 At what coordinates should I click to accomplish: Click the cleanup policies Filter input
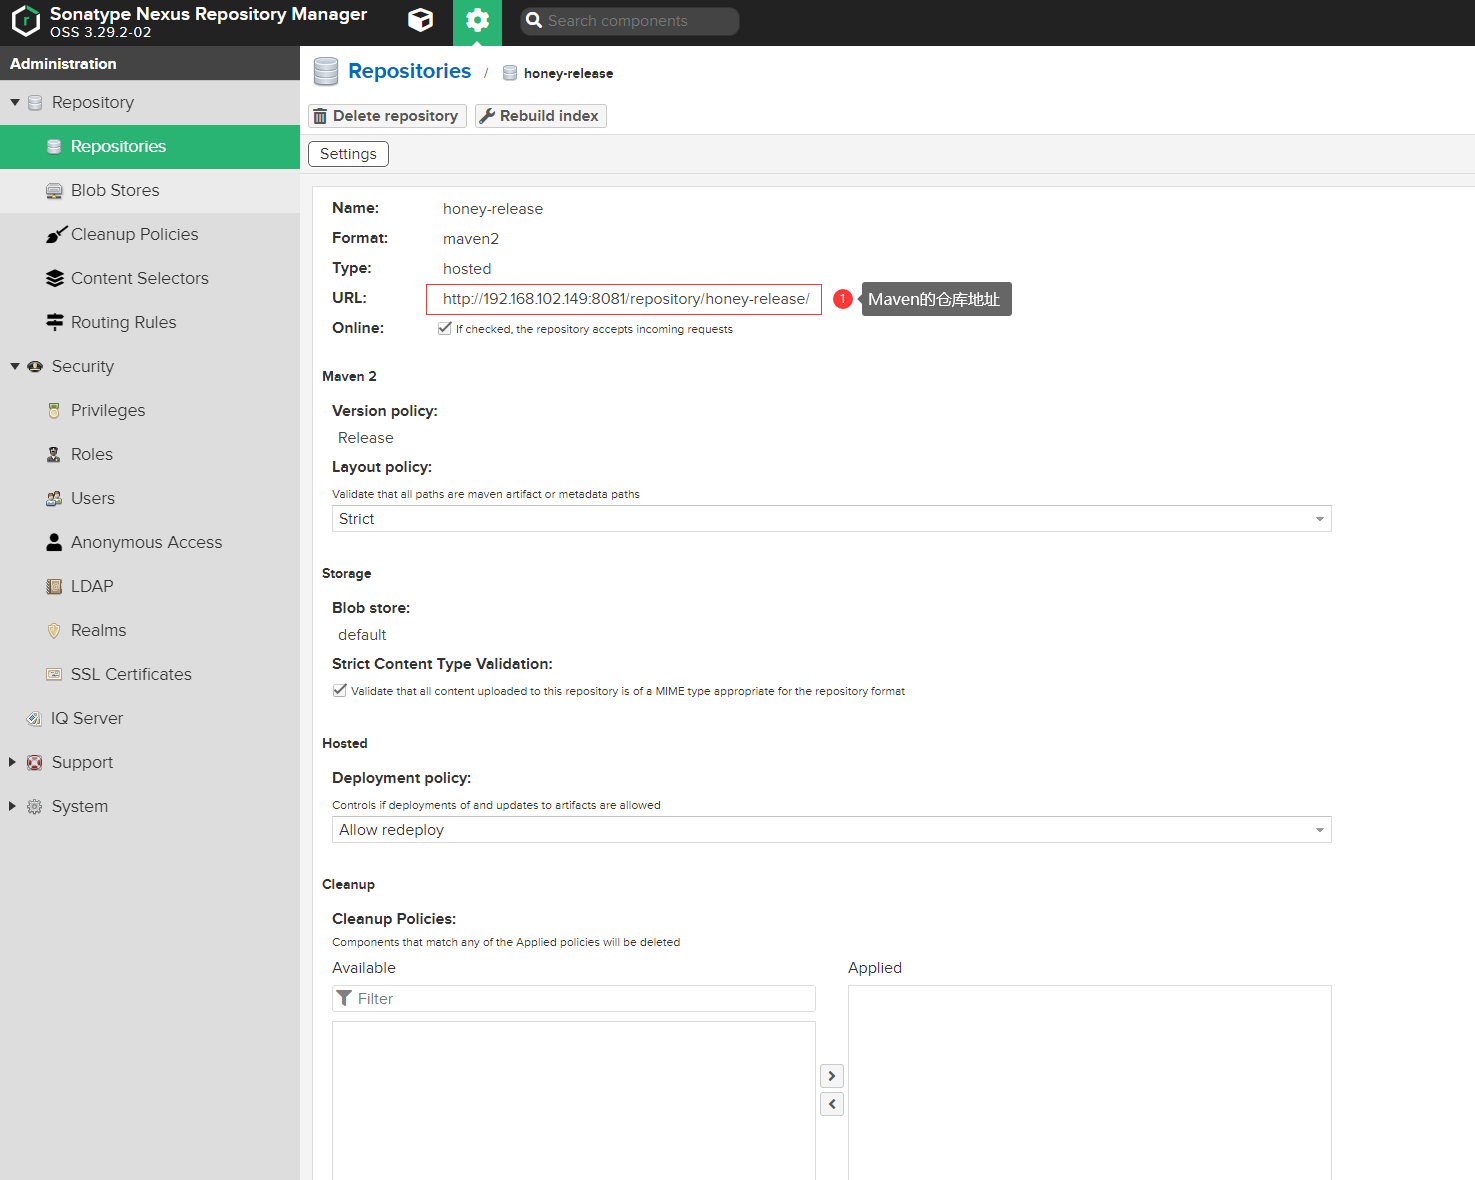pyautogui.click(x=574, y=998)
